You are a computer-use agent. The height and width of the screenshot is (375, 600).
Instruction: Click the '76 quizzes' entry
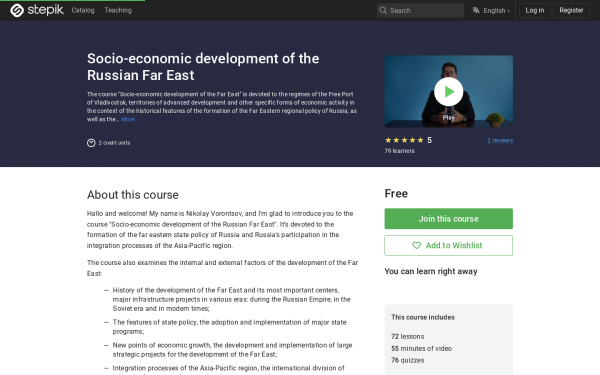coord(408,360)
